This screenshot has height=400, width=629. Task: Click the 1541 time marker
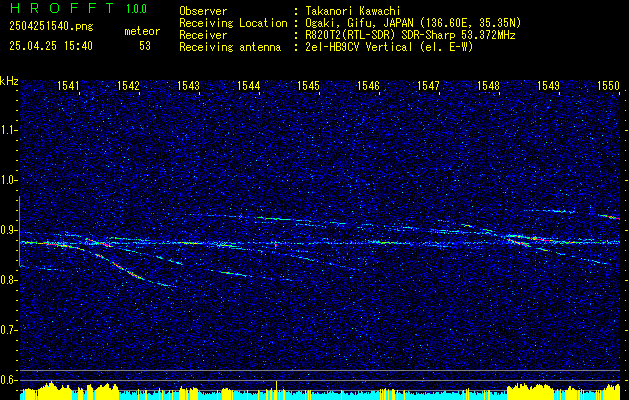tap(68, 85)
